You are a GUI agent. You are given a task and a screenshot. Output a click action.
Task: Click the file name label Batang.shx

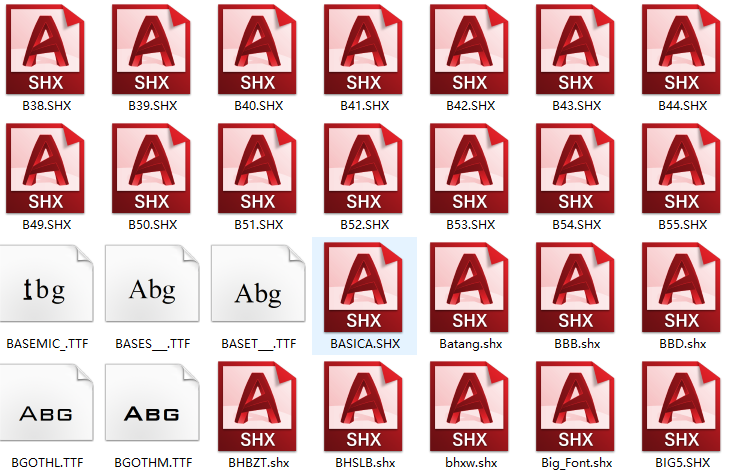point(471,344)
